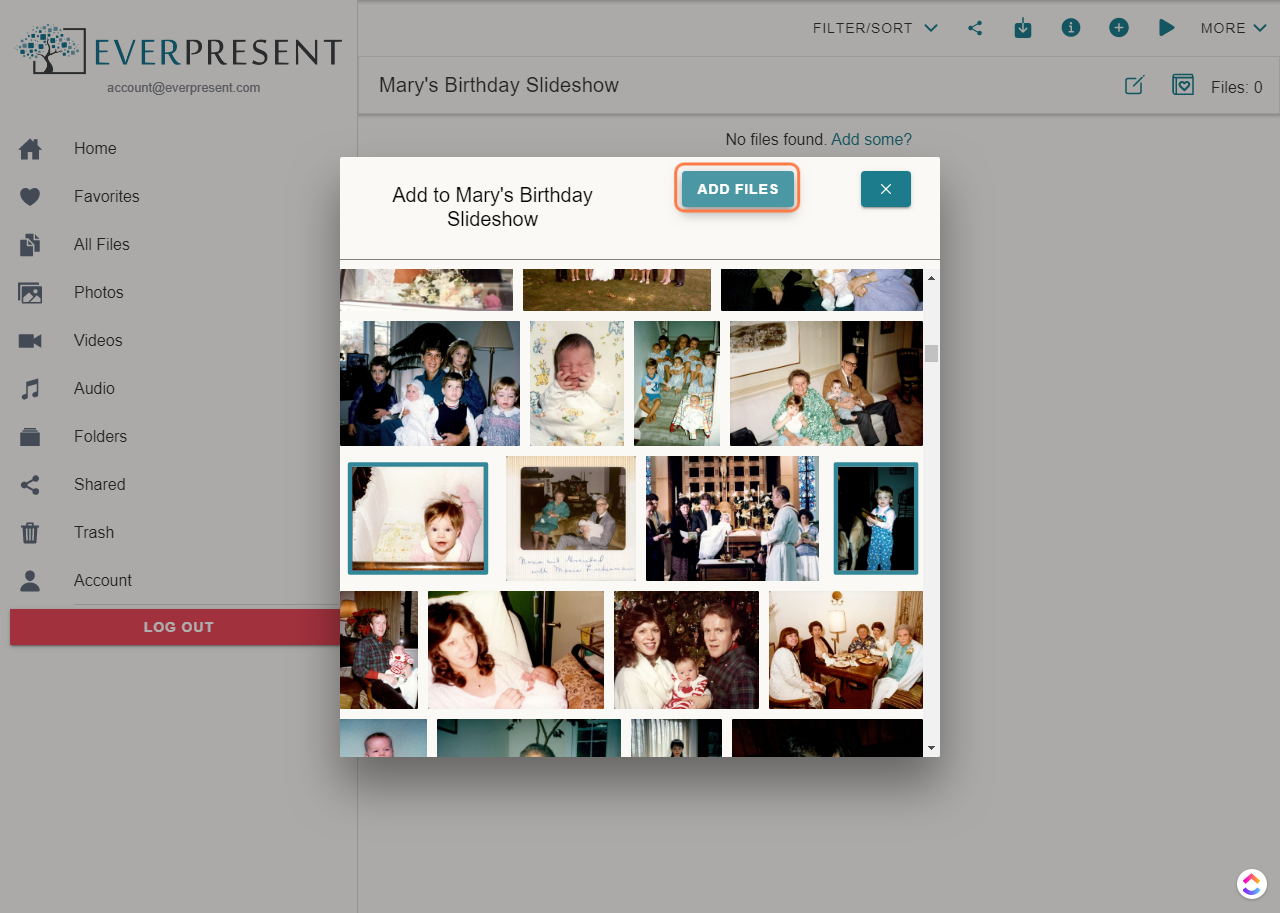The width and height of the screenshot is (1280, 913).
Task: Click the EverPresent logo
Action: coord(179,50)
